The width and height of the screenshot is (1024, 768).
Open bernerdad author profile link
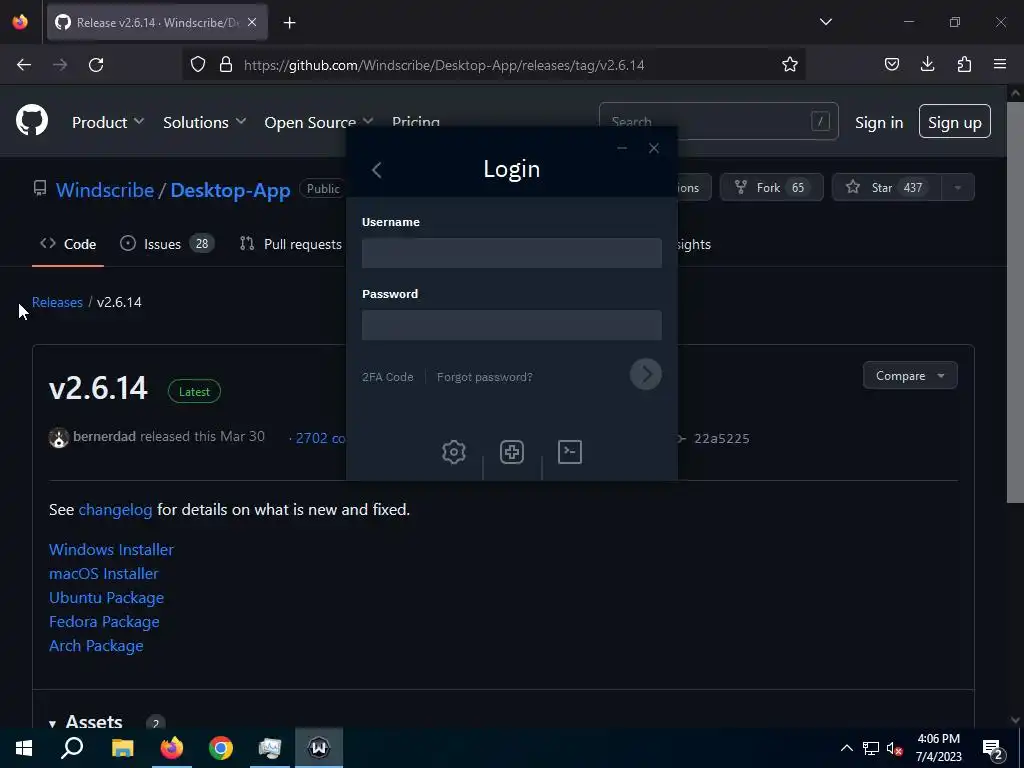click(x=104, y=436)
